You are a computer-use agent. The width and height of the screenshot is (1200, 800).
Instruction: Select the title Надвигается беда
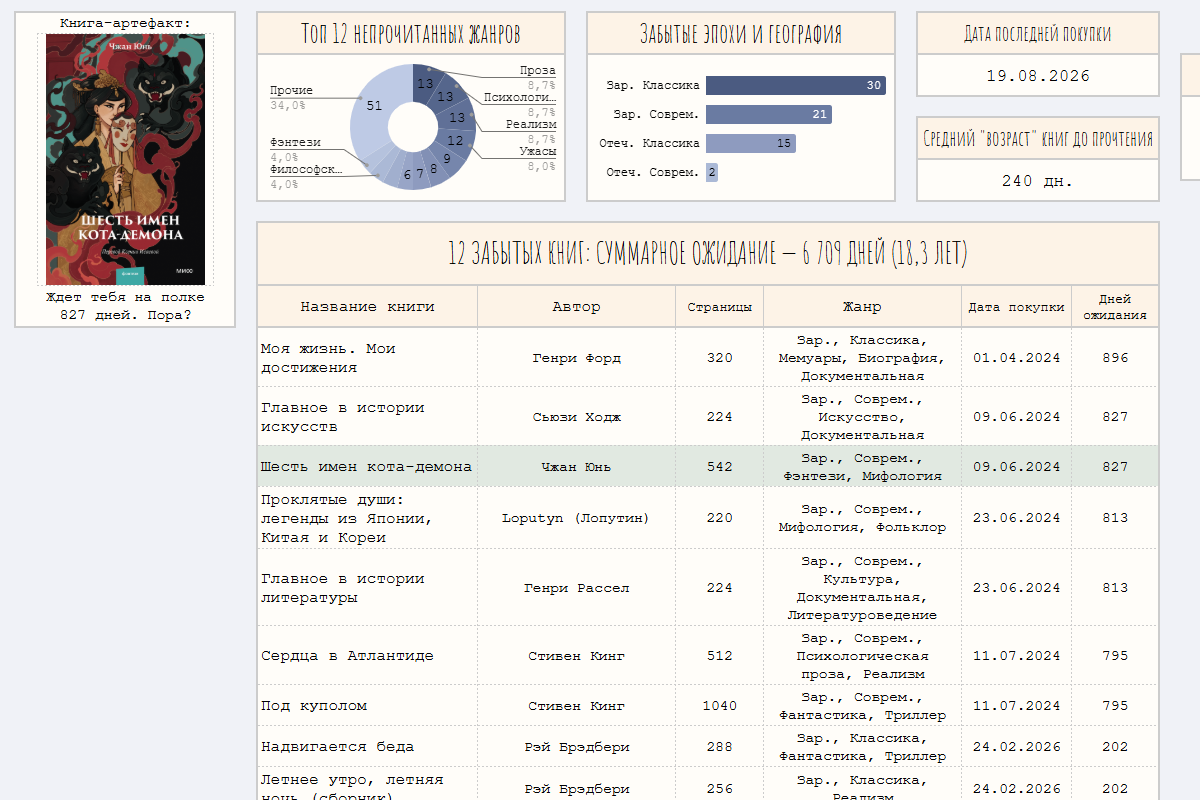[337, 747]
